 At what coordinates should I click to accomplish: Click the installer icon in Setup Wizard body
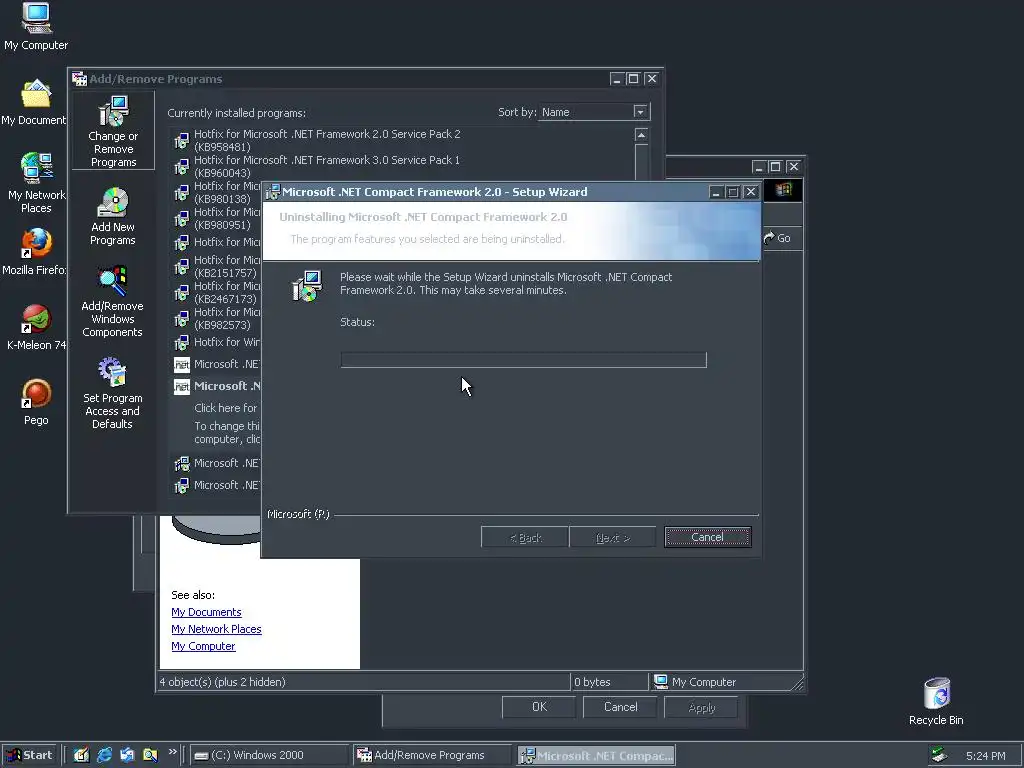tap(307, 286)
